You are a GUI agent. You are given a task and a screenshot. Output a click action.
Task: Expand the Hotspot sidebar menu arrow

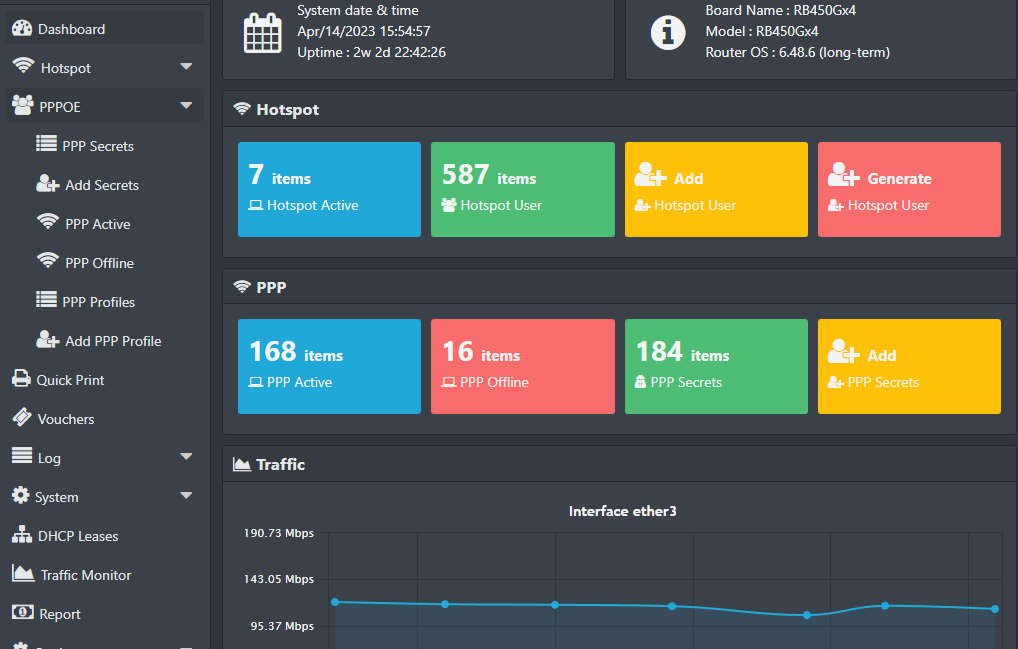(186, 67)
